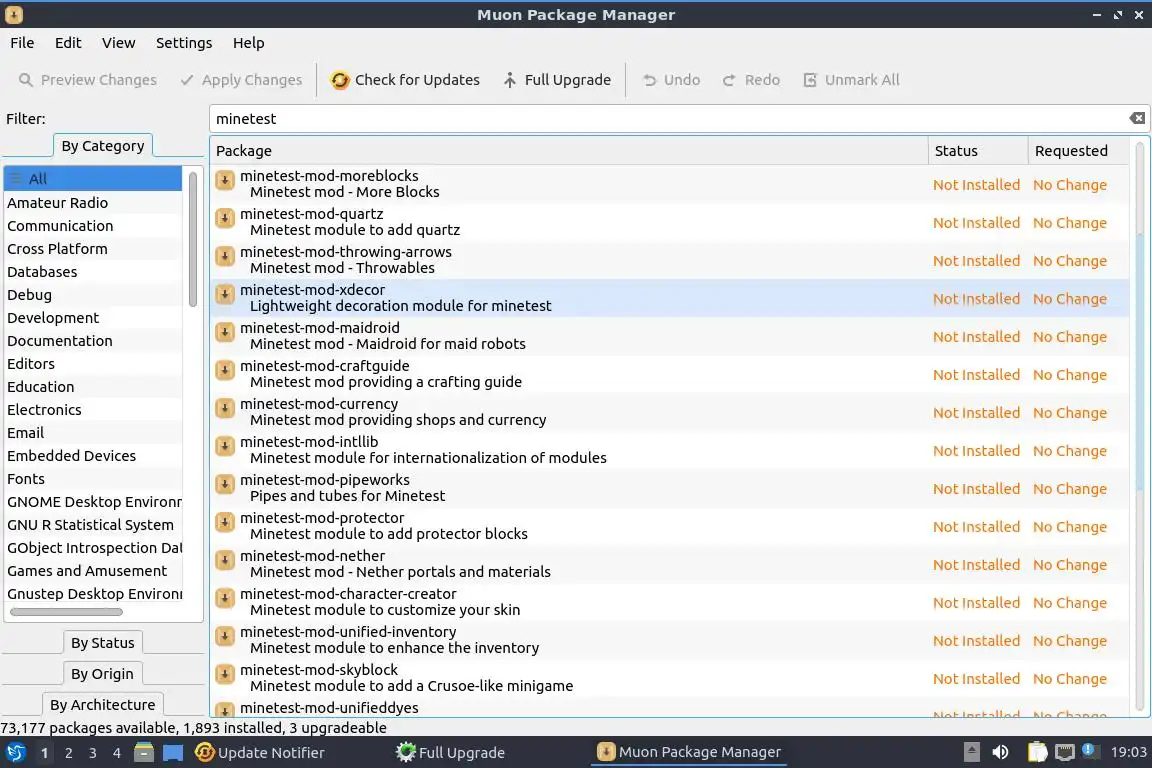This screenshot has width=1152, height=768.
Task: Select the Communication category
Action: [x=93, y=226]
